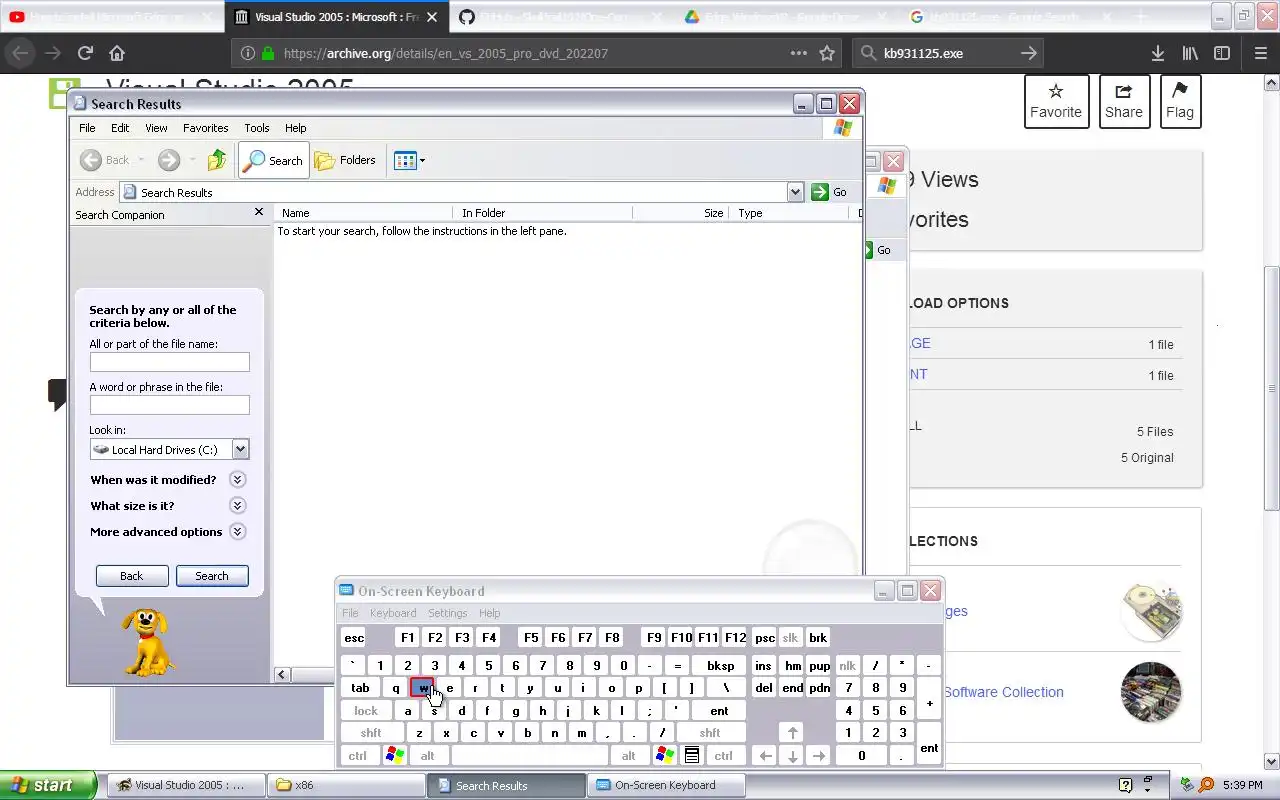Open Keyboard menu in On-Screen Keyboard
1280x800 pixels.
[393, 613]
